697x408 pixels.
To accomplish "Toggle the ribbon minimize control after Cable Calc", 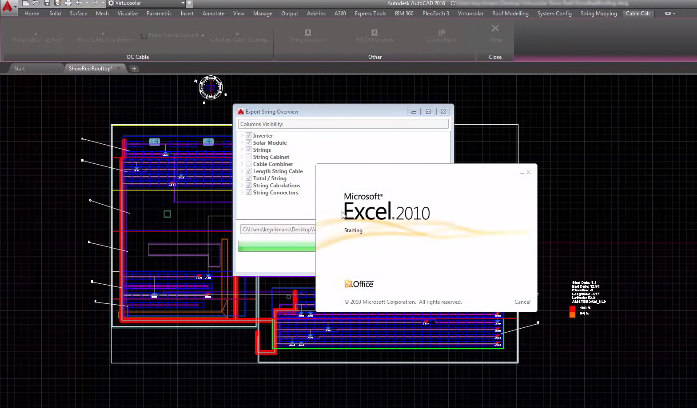I will click(669, 13).
